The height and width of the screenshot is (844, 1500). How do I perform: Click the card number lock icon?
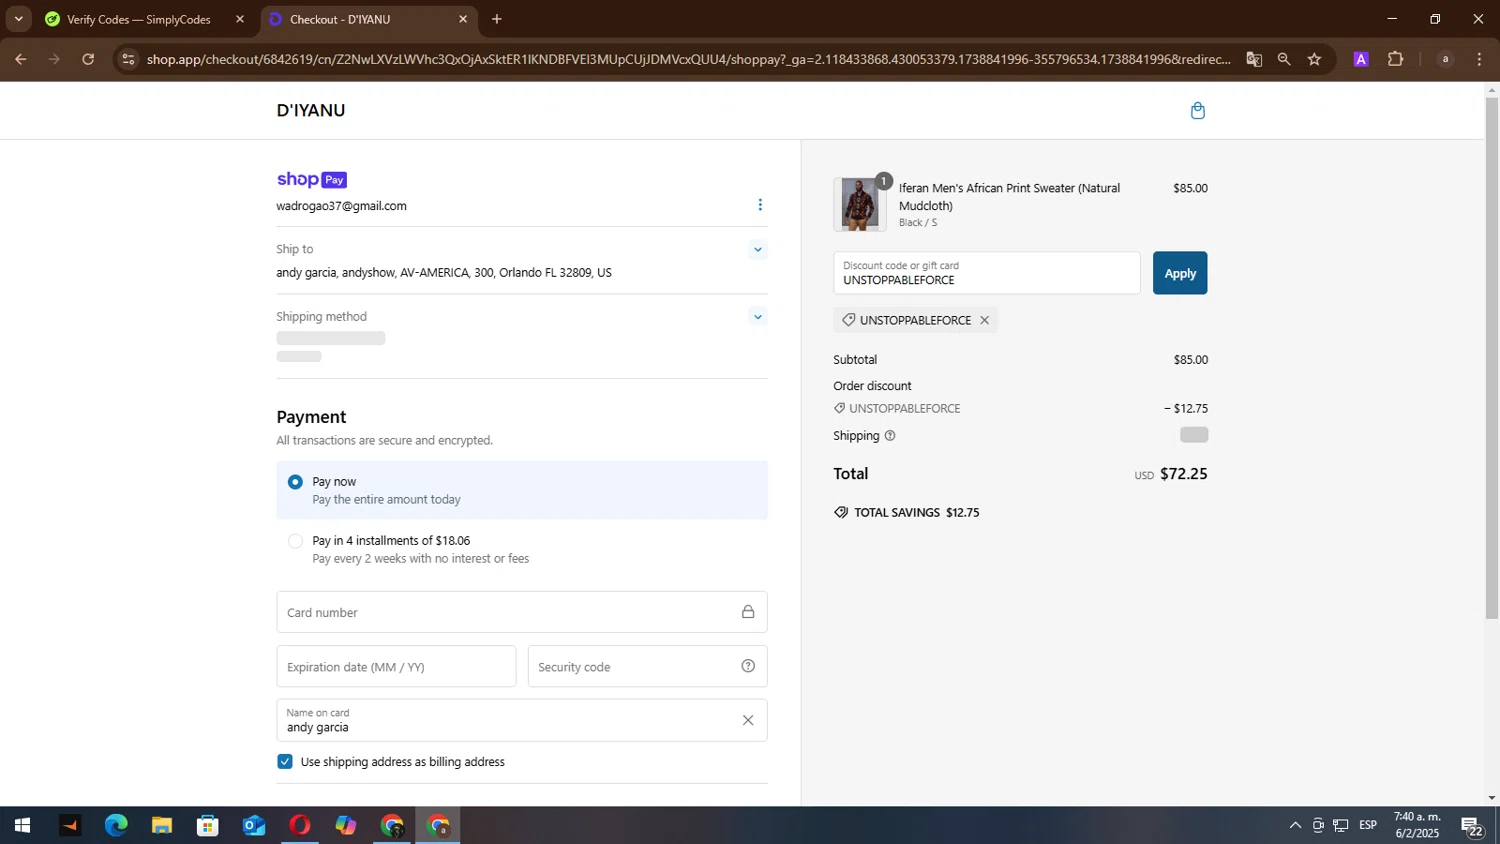tap(748, 612)
